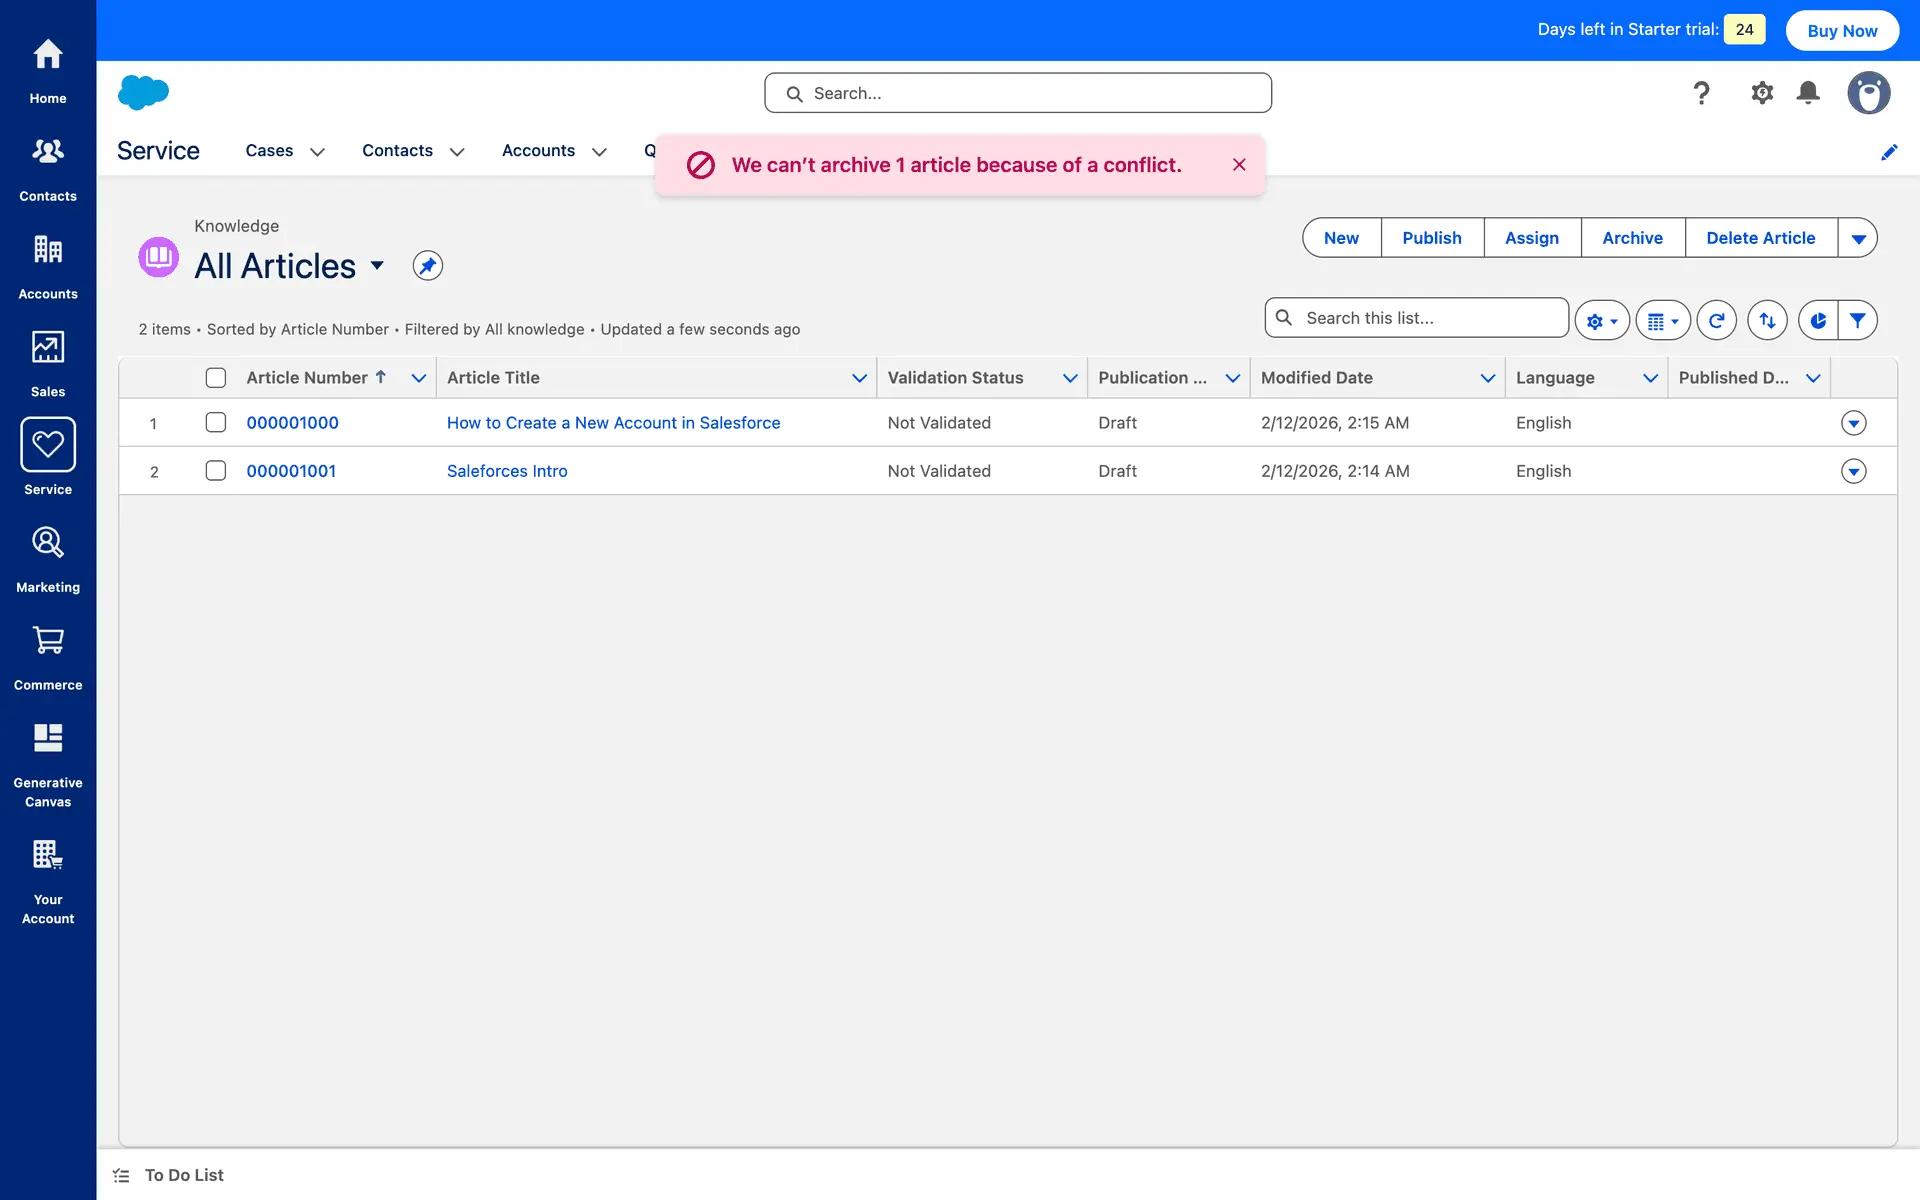Open Setup gear in the header

[x=1761, y=93]
